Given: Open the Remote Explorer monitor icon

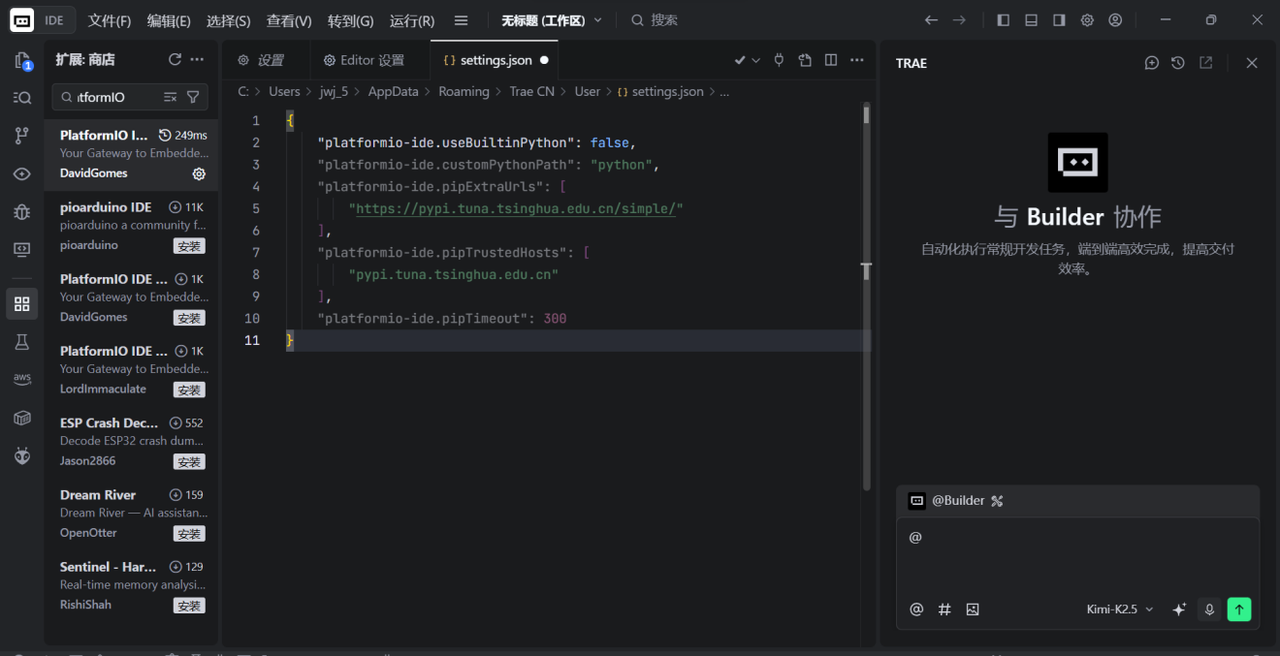Looking at the screenshot, I should tap(22, 250).
